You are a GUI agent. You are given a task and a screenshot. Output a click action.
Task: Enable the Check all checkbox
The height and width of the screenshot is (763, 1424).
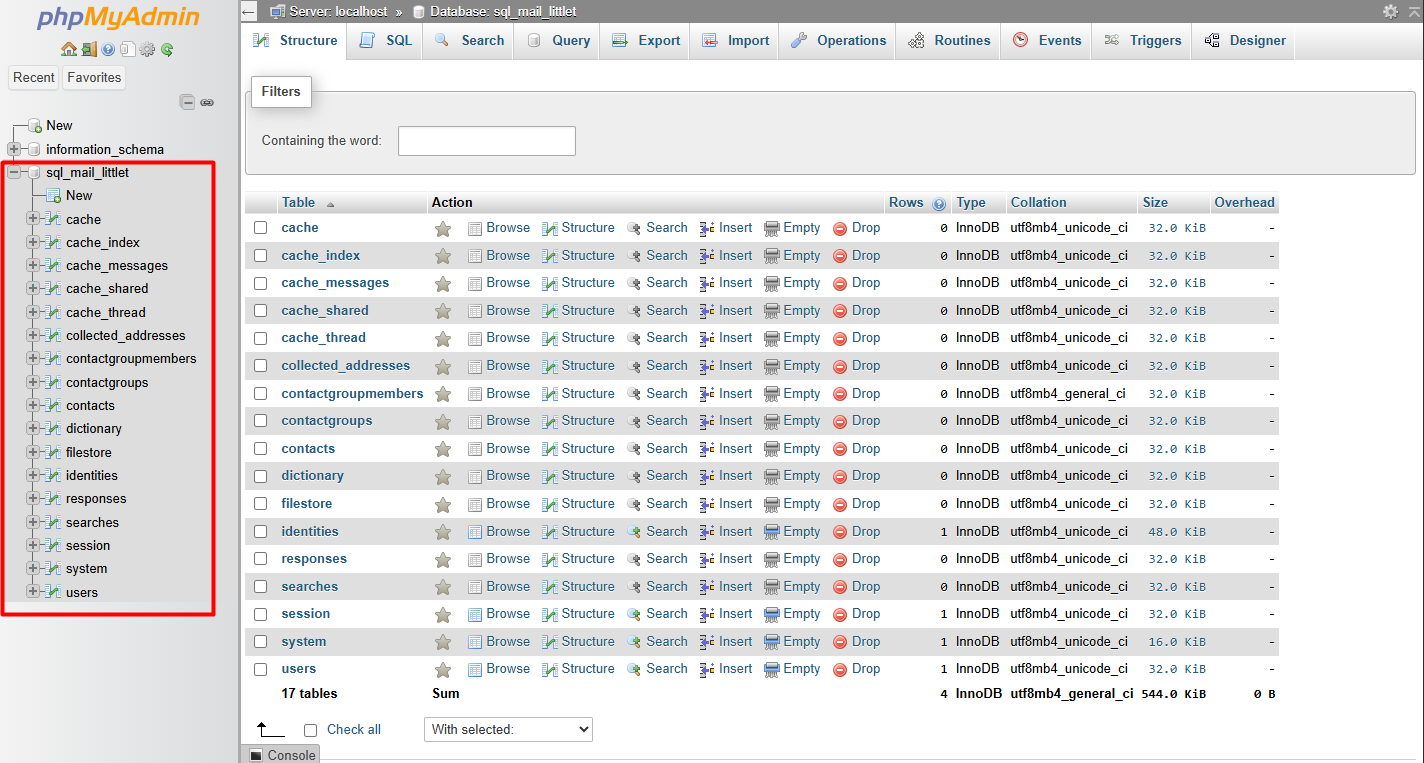click(x=310, y=729)
